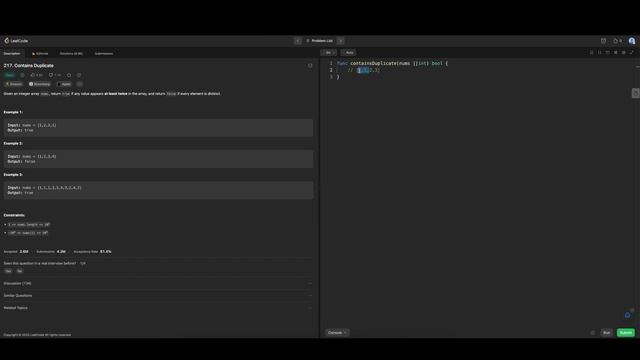The image size is (640, 360).
Task: Expand the Discussion section
Action: click(158, 283)
